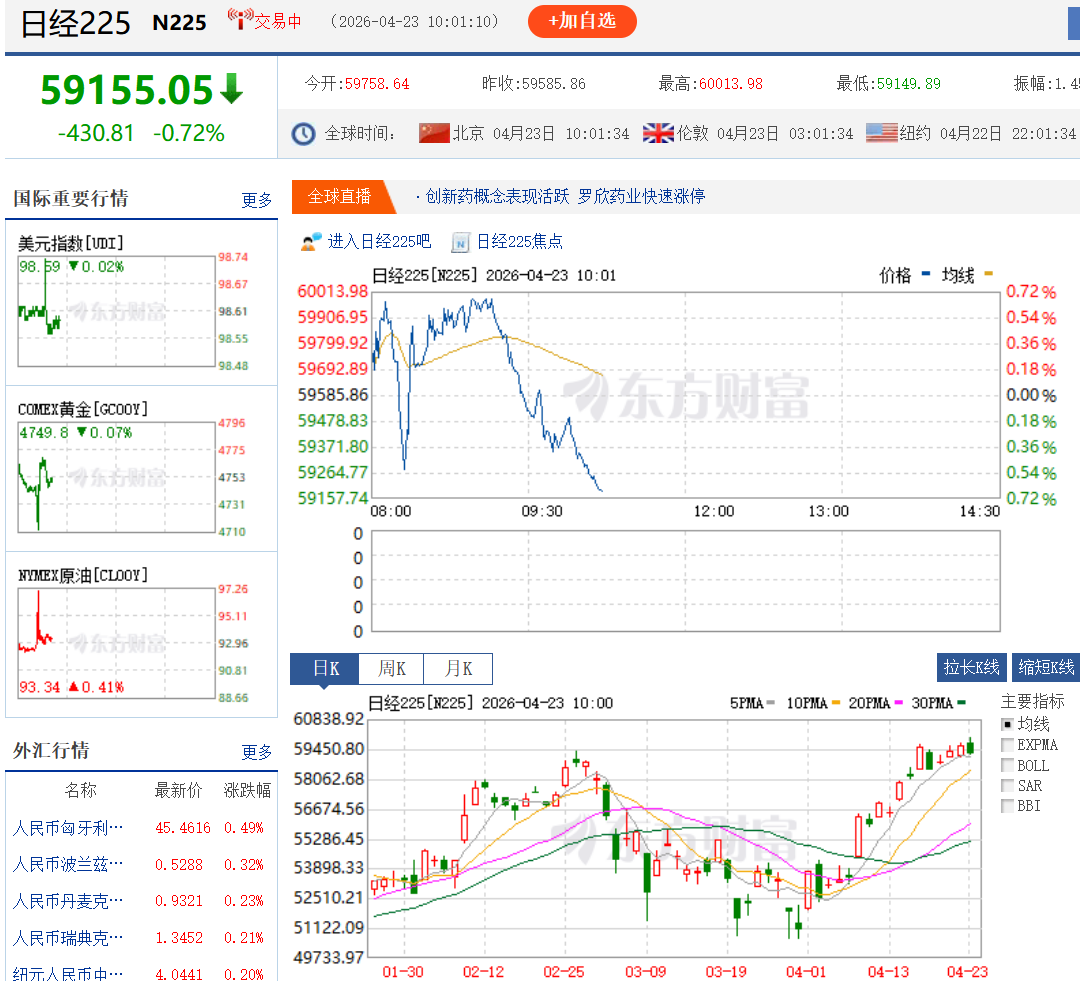
Task: Click the clock icon beside 全球时间
Action: click(303, 134)
